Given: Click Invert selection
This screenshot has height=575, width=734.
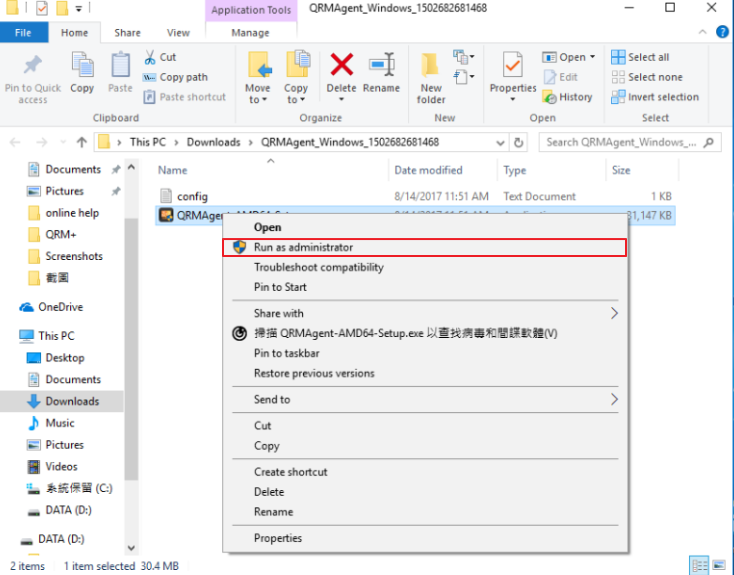Looking at the screenshot, I should coord(655,97).
